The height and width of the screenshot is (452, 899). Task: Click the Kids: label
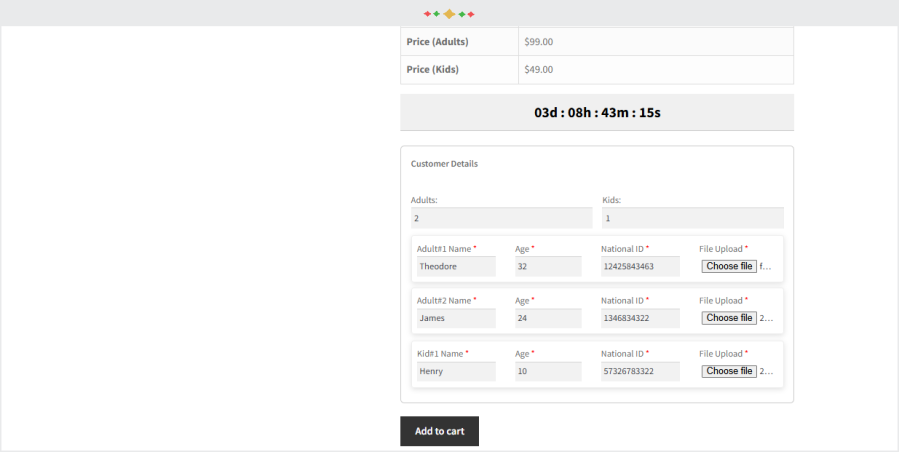612,200
